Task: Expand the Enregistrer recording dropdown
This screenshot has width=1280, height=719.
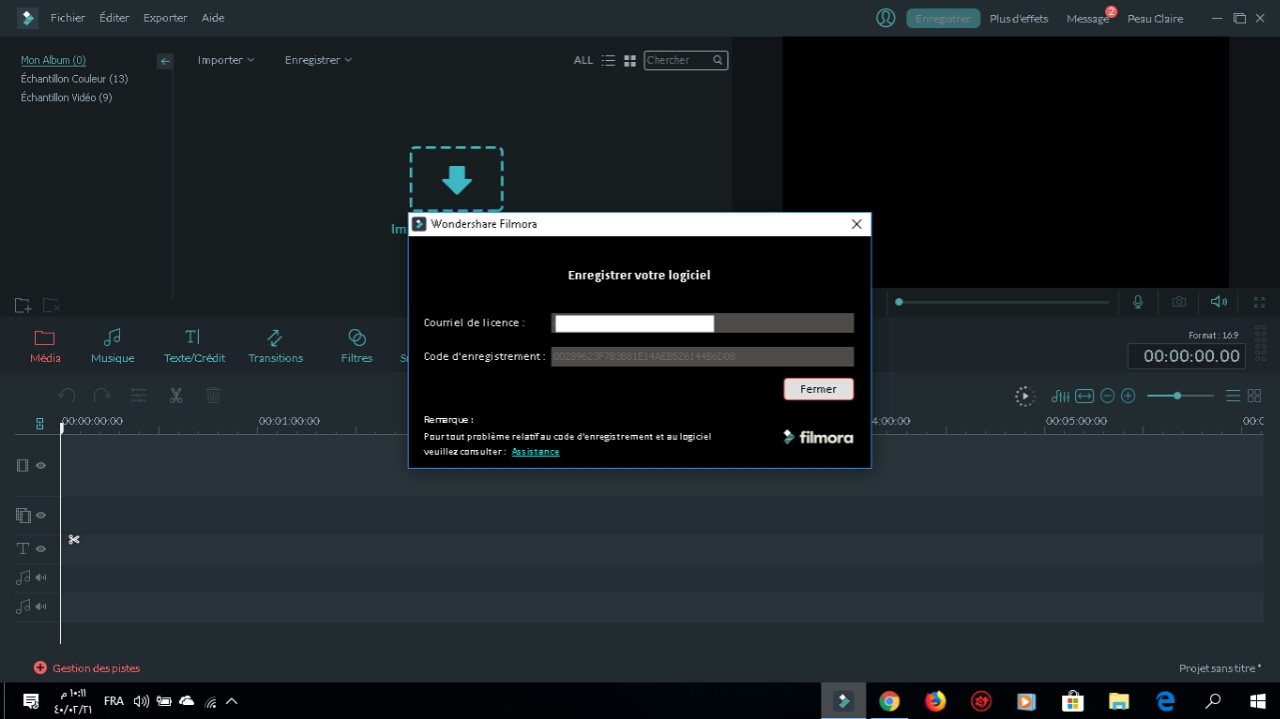Action: (x=318, y=60)
